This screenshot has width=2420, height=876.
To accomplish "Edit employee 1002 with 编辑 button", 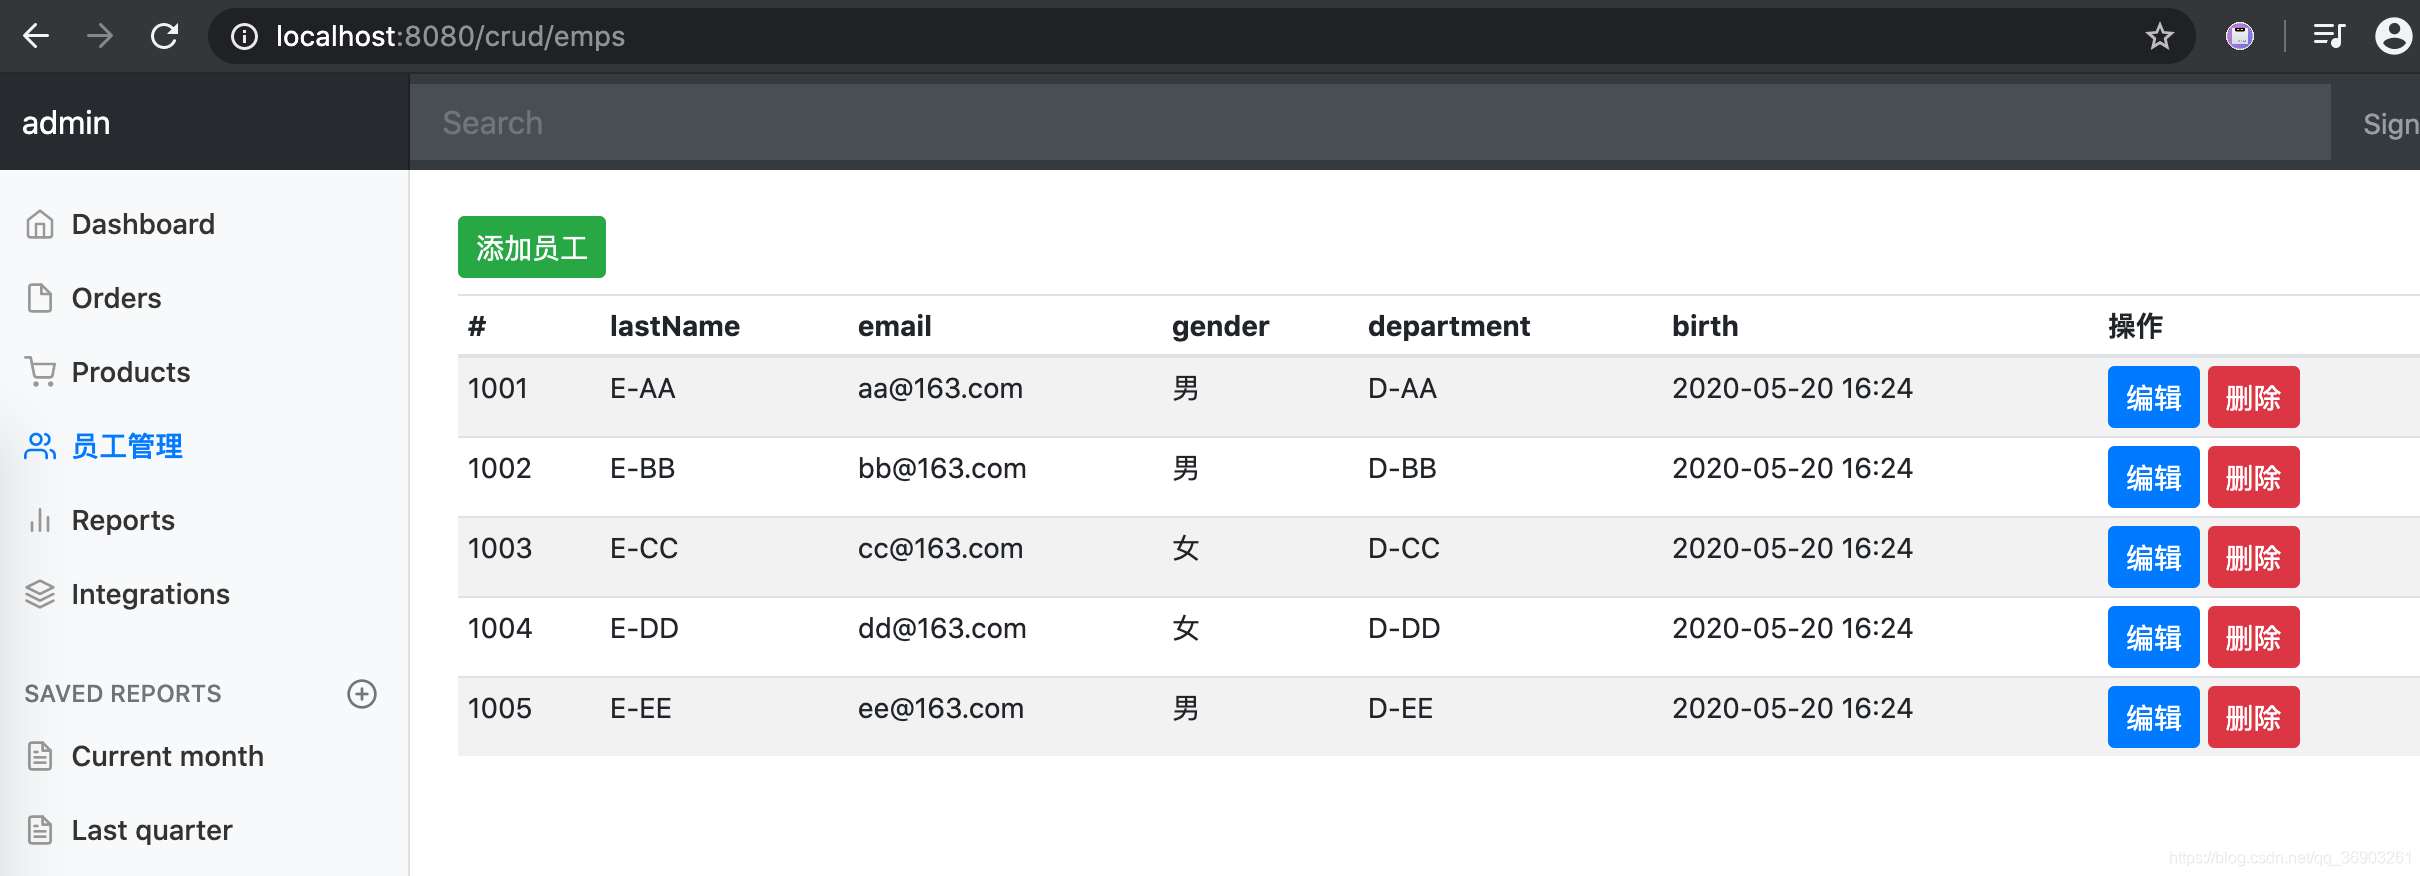I will coord(2154,477).
